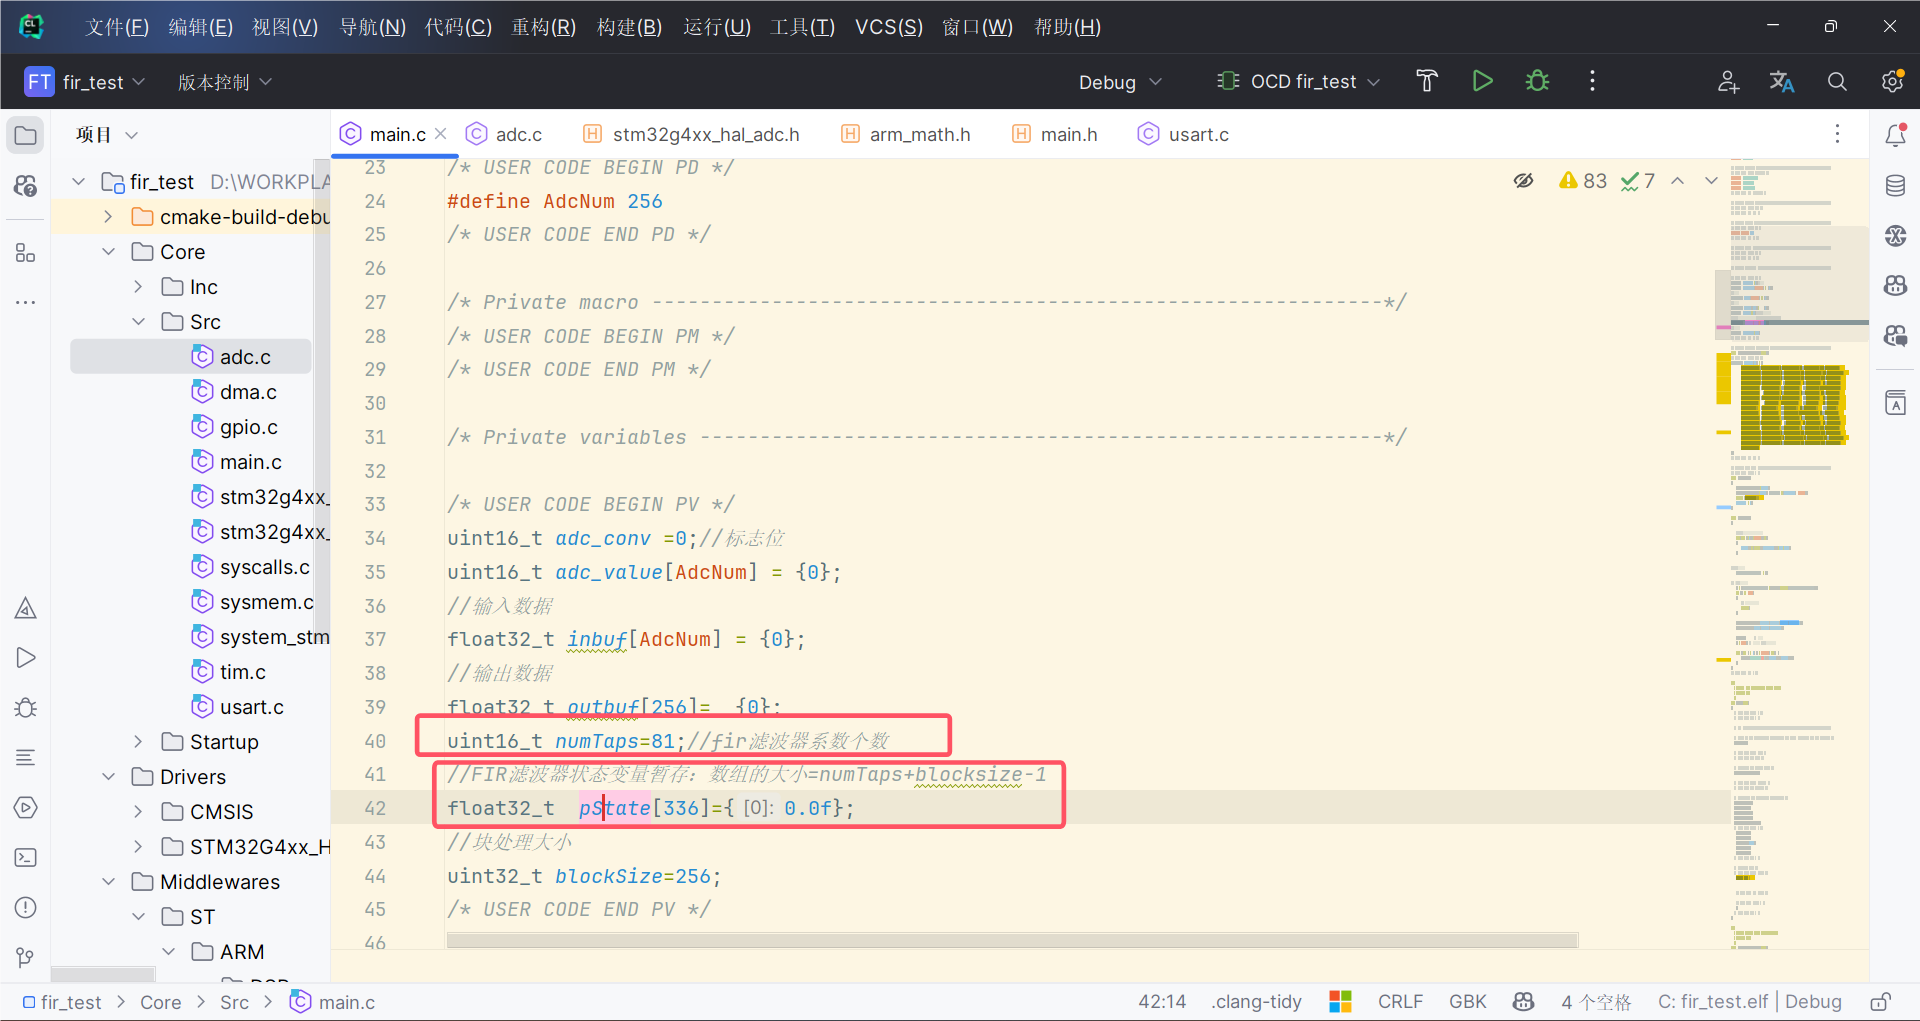The width and height of the screenshot is (1920, 1021).
Task: Open the fir_test project dropdown
Action: click(x=85, y=82)
